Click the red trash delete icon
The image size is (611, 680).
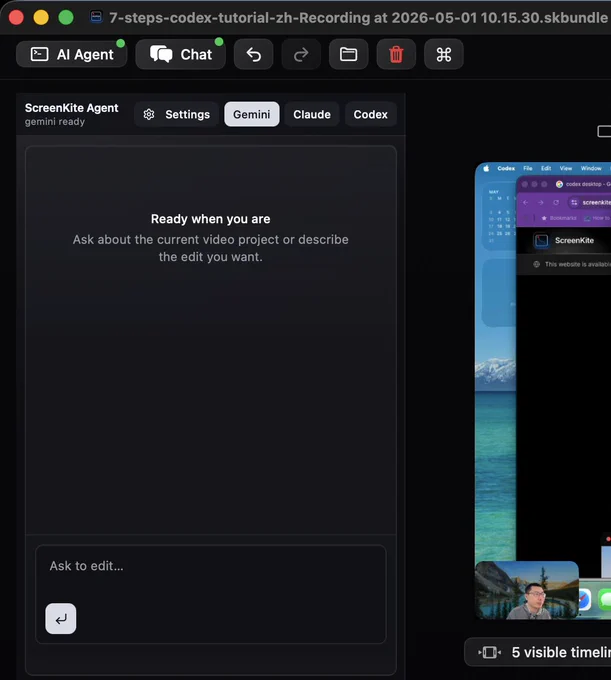click(x=396, y=54)
